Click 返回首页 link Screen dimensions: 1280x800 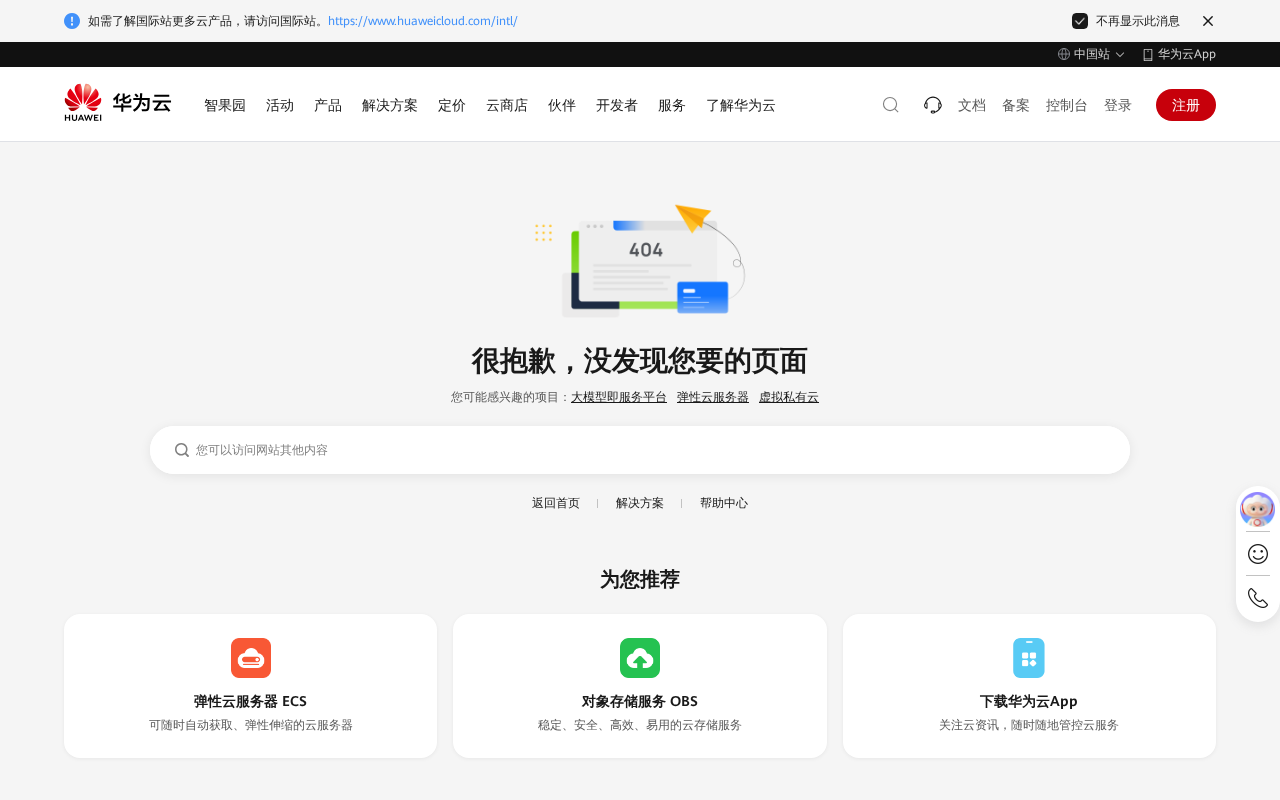[556, 503]
